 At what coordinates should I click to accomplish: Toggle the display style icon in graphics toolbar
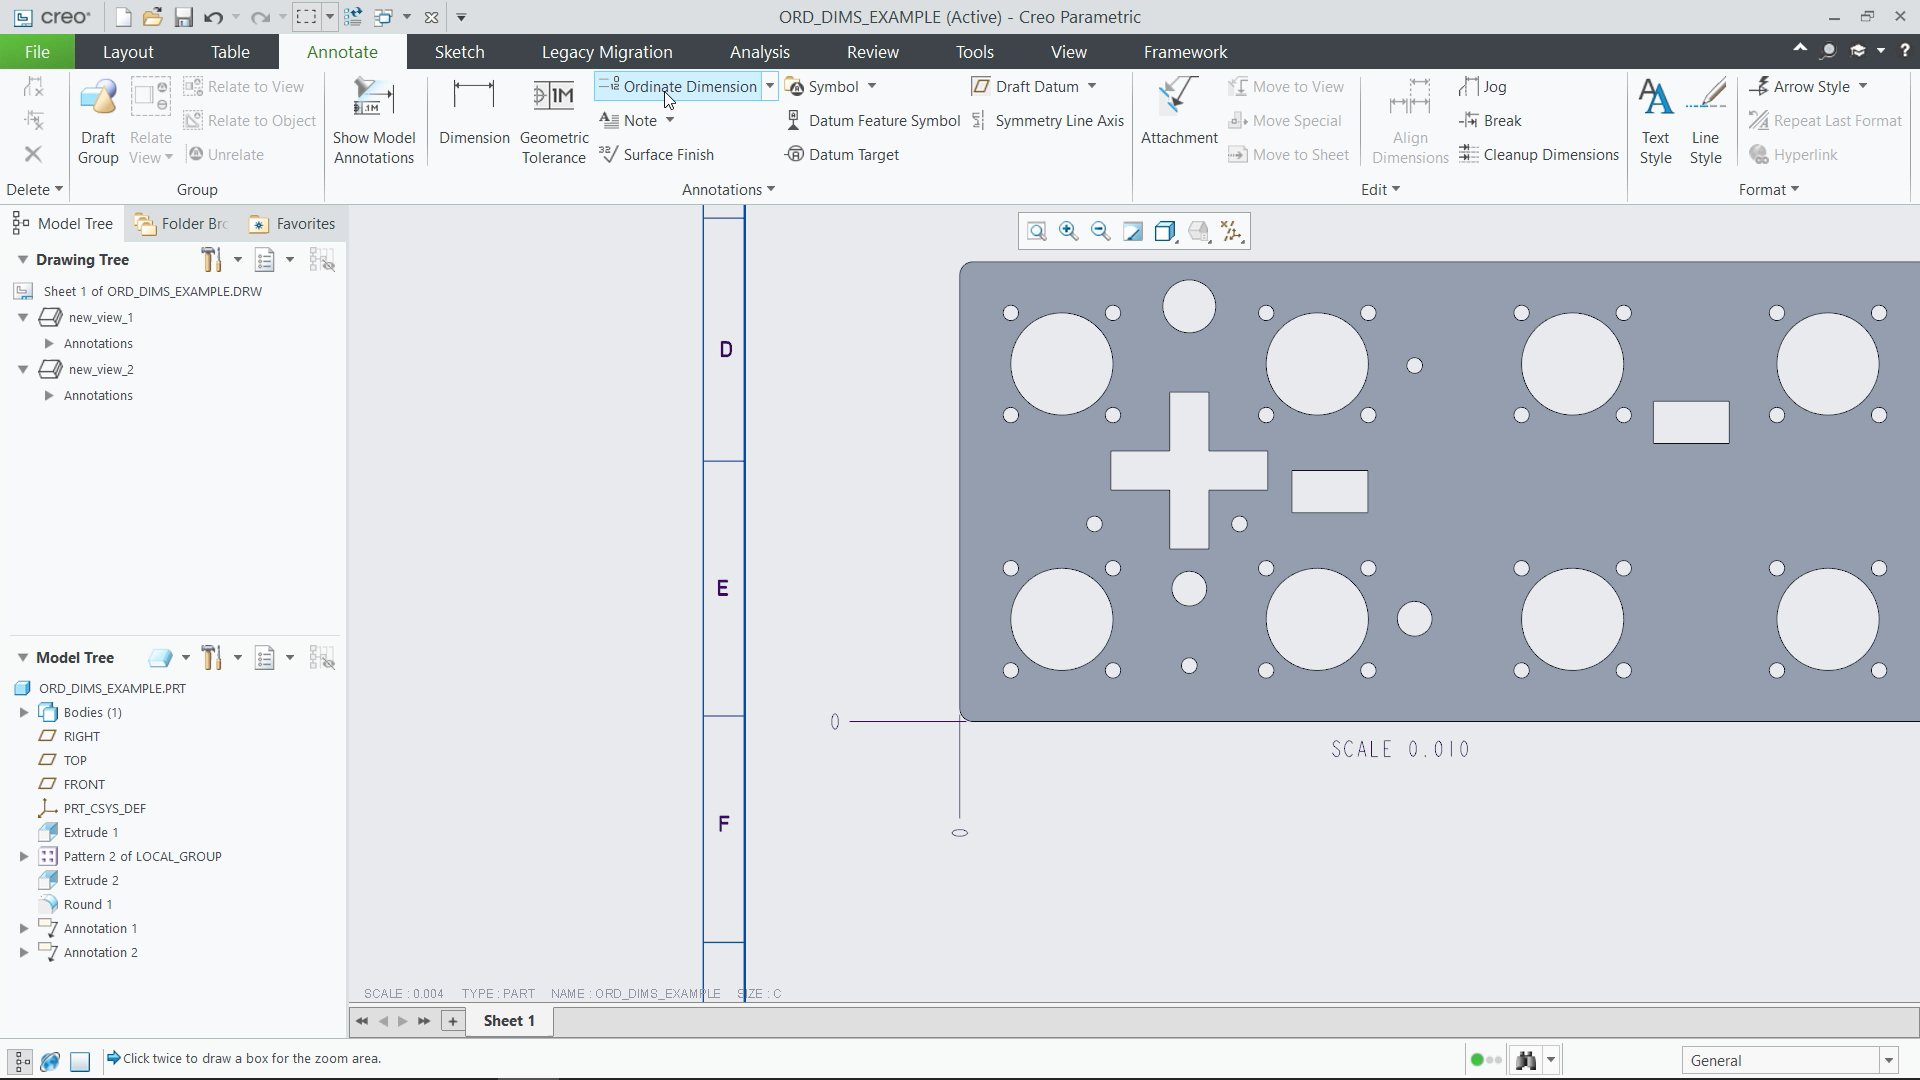1165,232
